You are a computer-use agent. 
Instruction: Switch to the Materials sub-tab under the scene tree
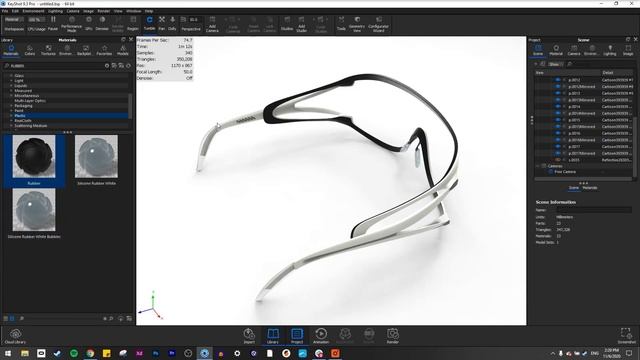(x=590, y=188)
